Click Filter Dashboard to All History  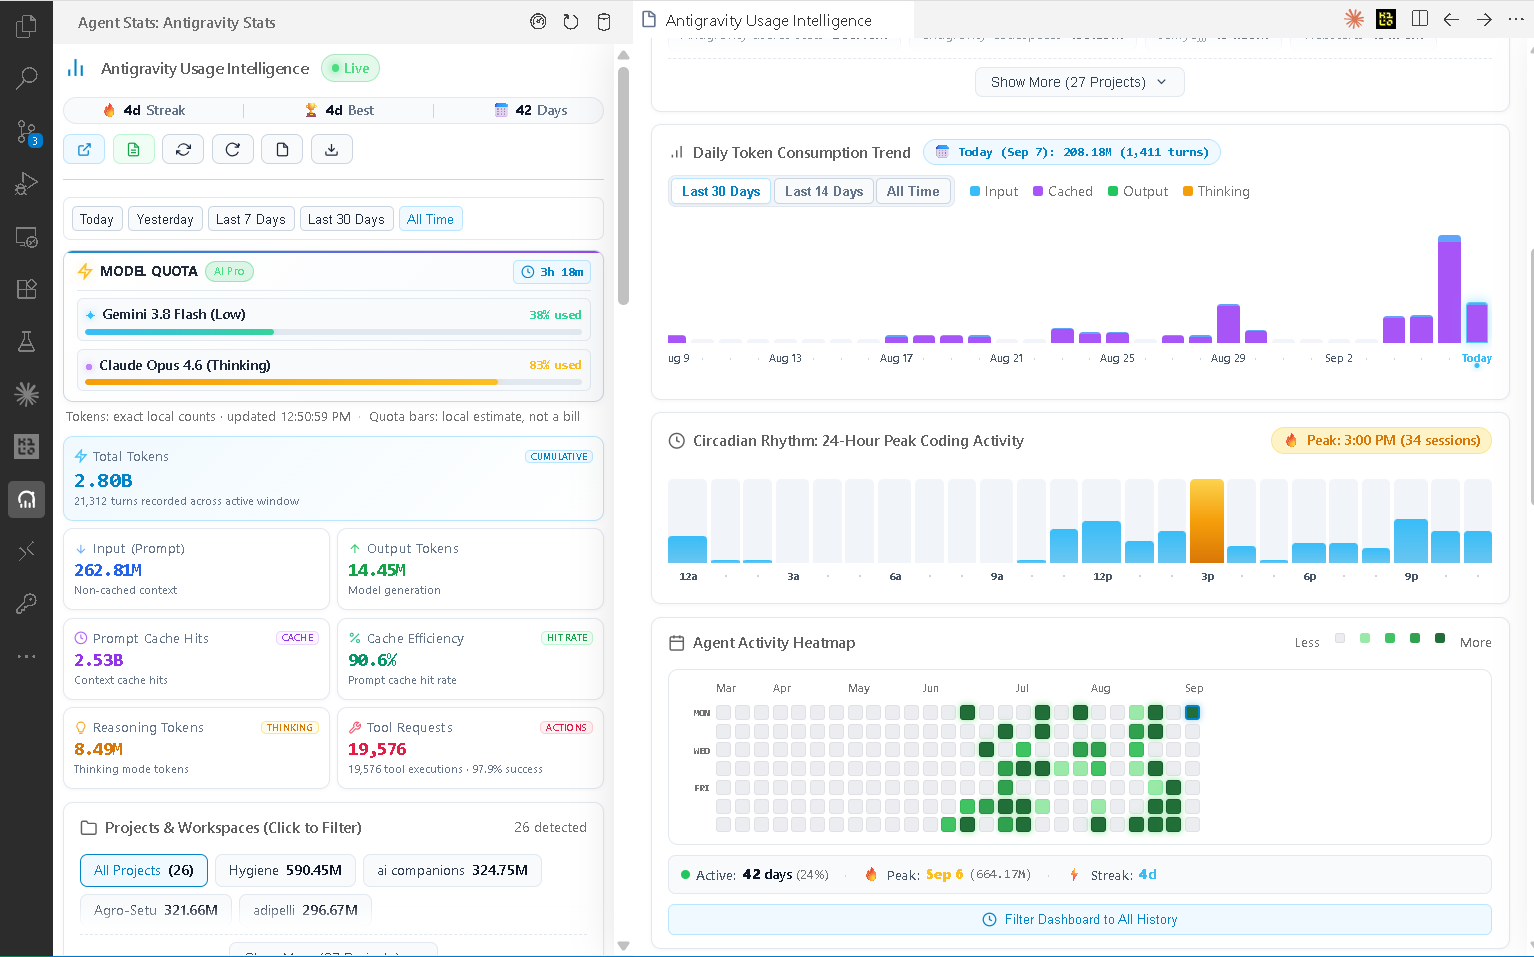[1080, 919]
